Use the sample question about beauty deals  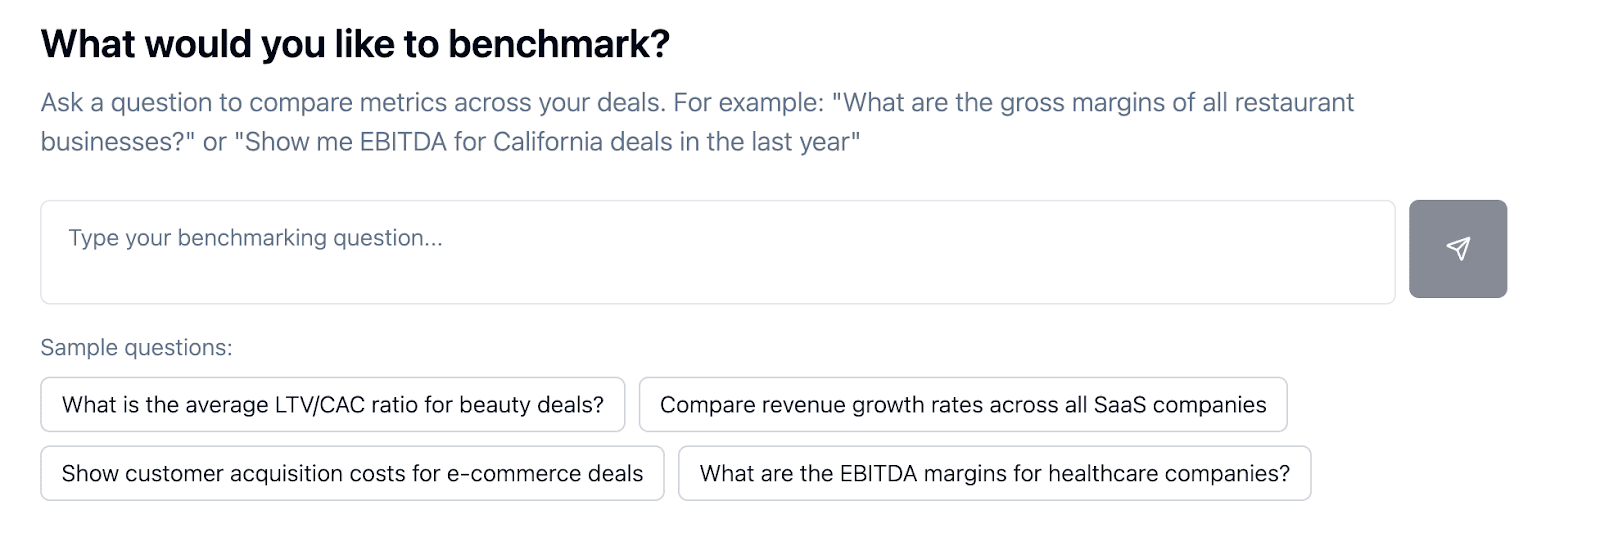click(332, 405)
